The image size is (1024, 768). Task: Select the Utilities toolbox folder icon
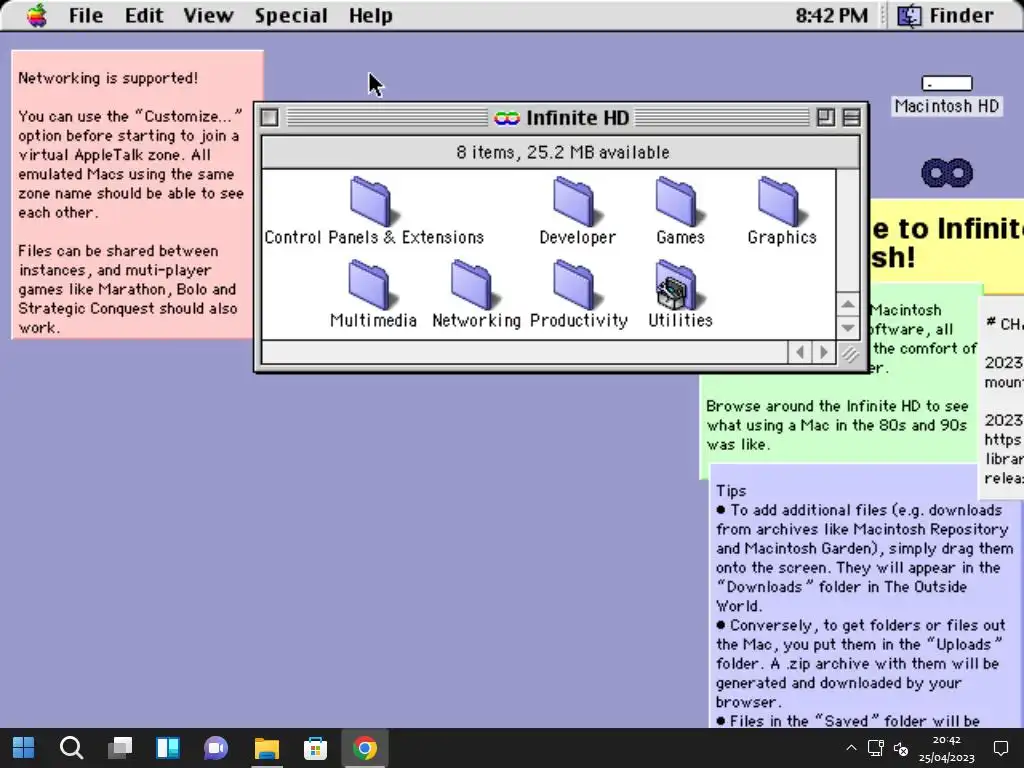pyautogui.click(x=679, y=284)
